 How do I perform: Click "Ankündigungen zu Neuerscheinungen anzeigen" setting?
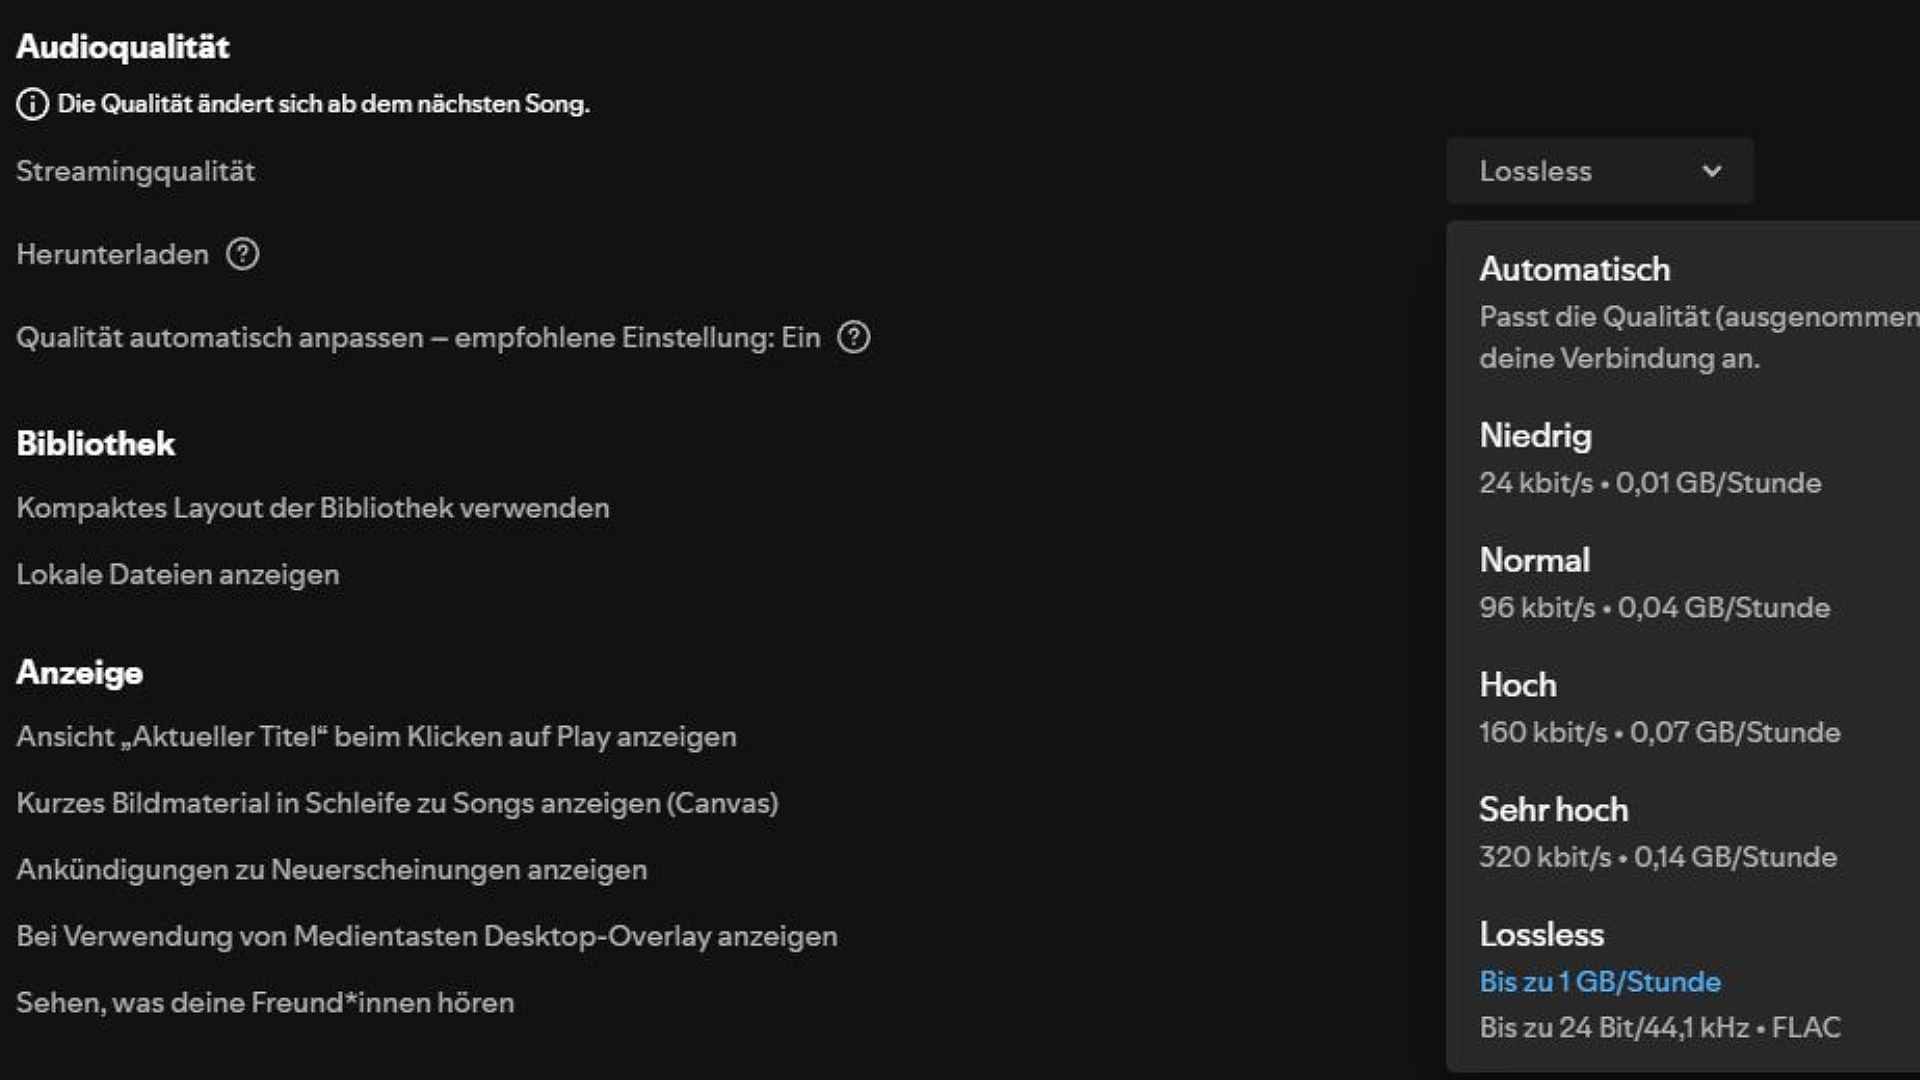click(331, 870)
